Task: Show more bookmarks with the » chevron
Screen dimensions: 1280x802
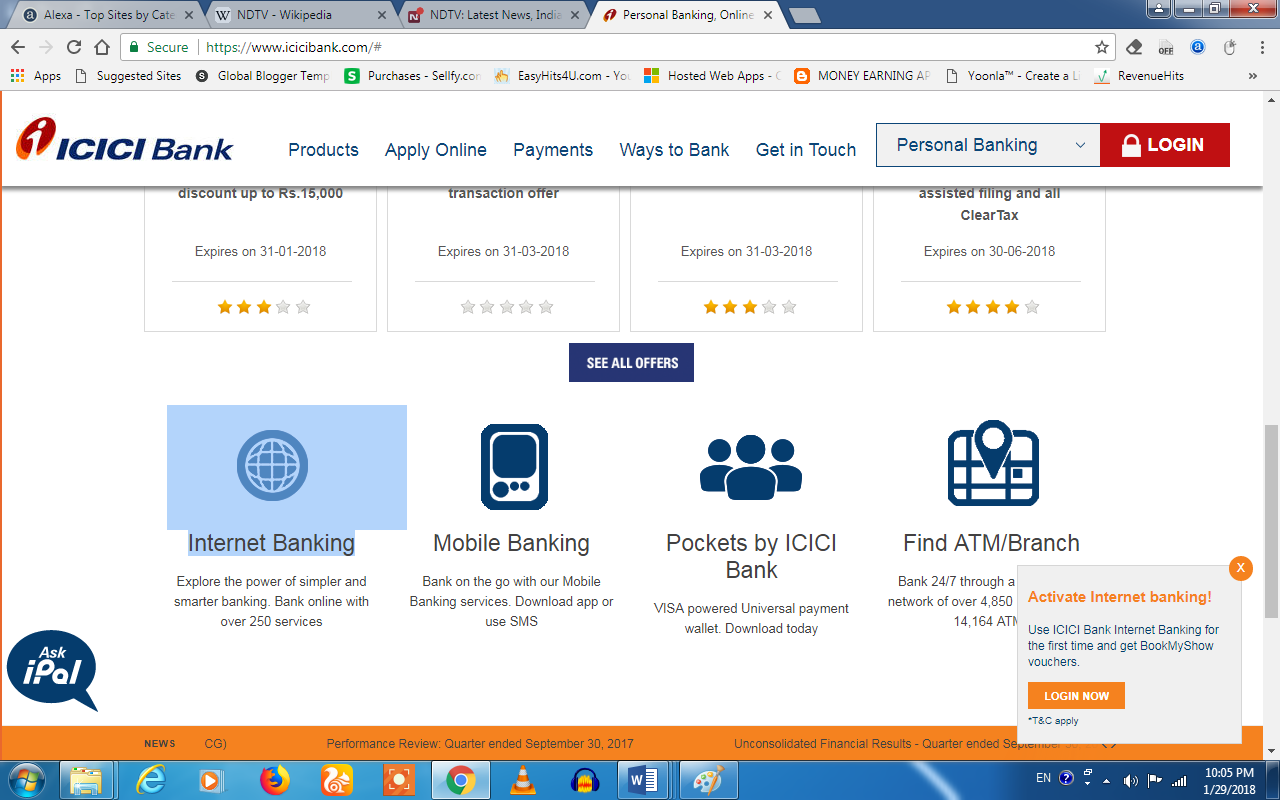Action: click(x=1253, y=76)
